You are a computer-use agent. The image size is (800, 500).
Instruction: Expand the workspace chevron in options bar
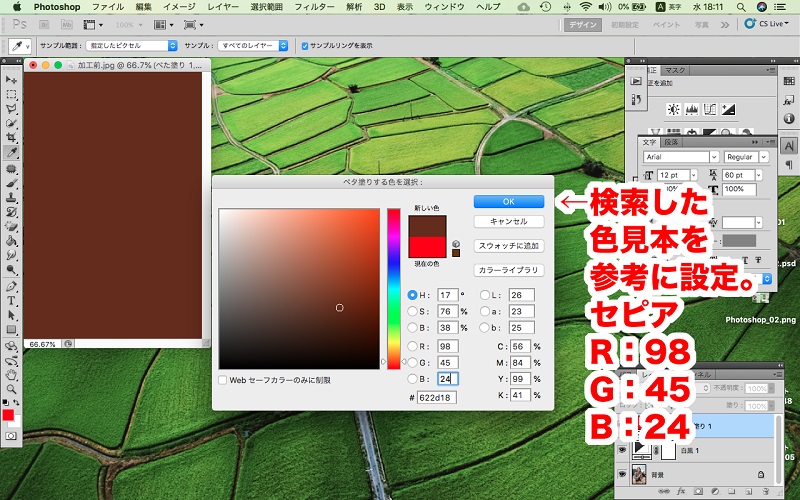[724, 24]
